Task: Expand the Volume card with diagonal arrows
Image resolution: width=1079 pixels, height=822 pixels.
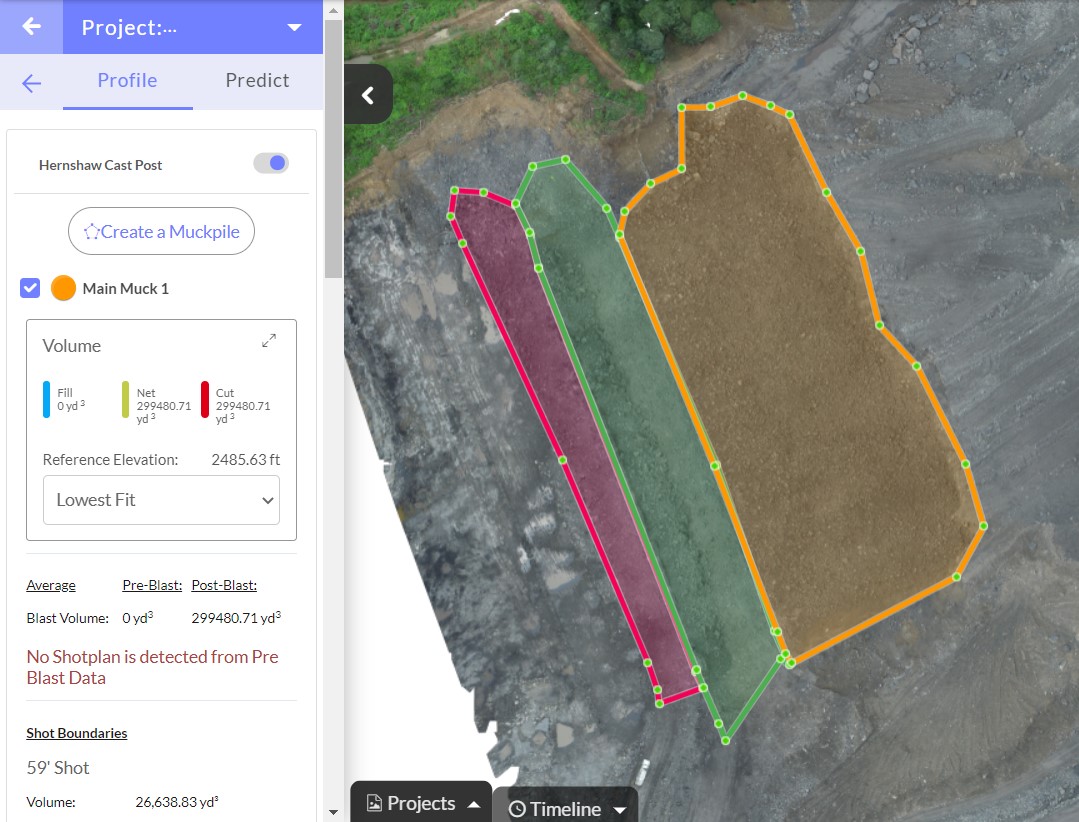Action: pos(269,341)
